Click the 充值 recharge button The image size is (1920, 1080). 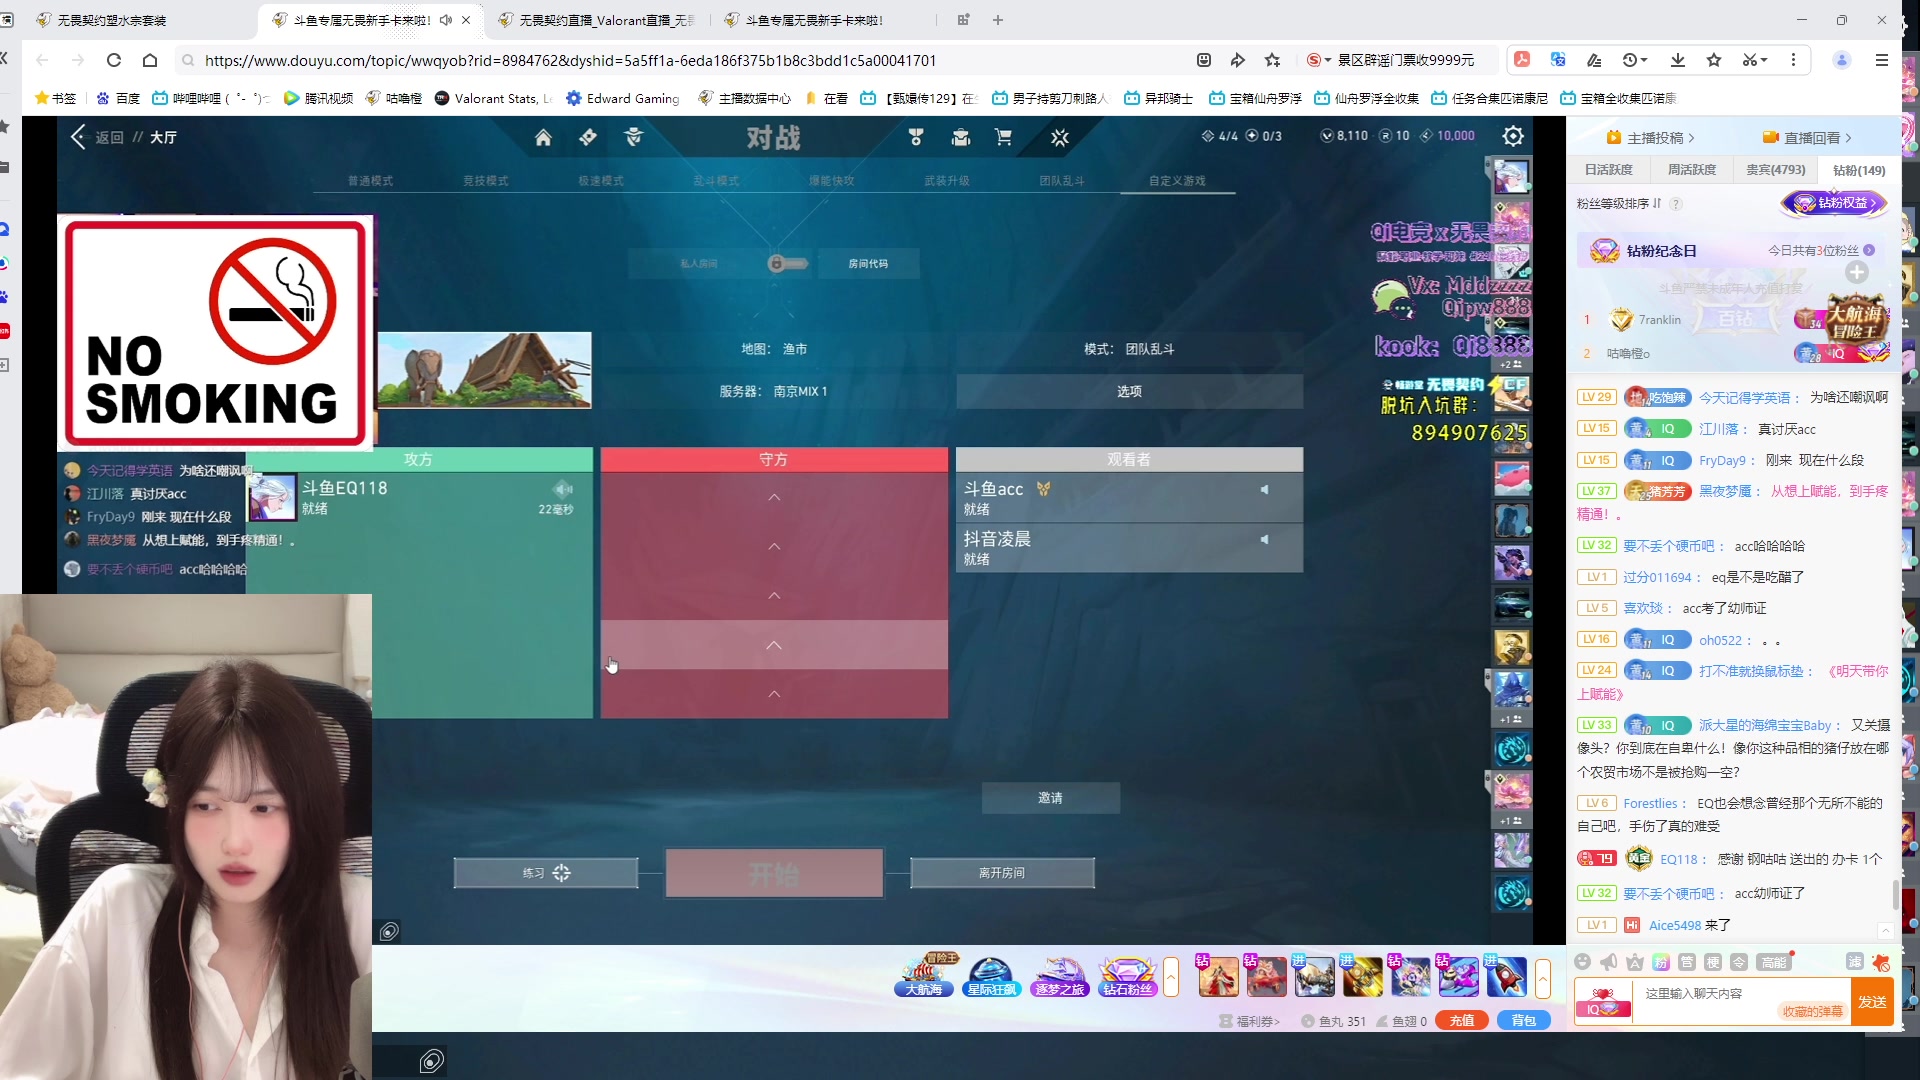1462,1021
